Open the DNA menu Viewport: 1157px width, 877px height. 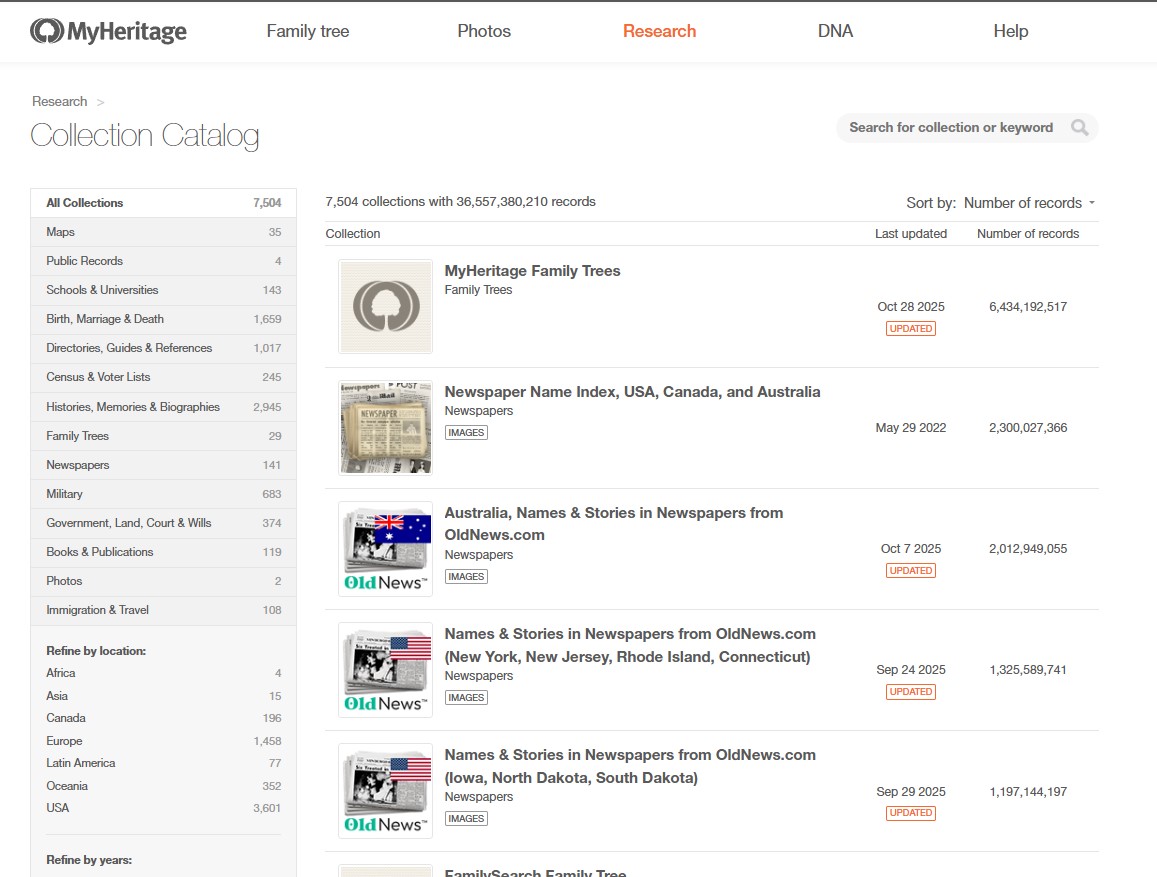(835, 31)
